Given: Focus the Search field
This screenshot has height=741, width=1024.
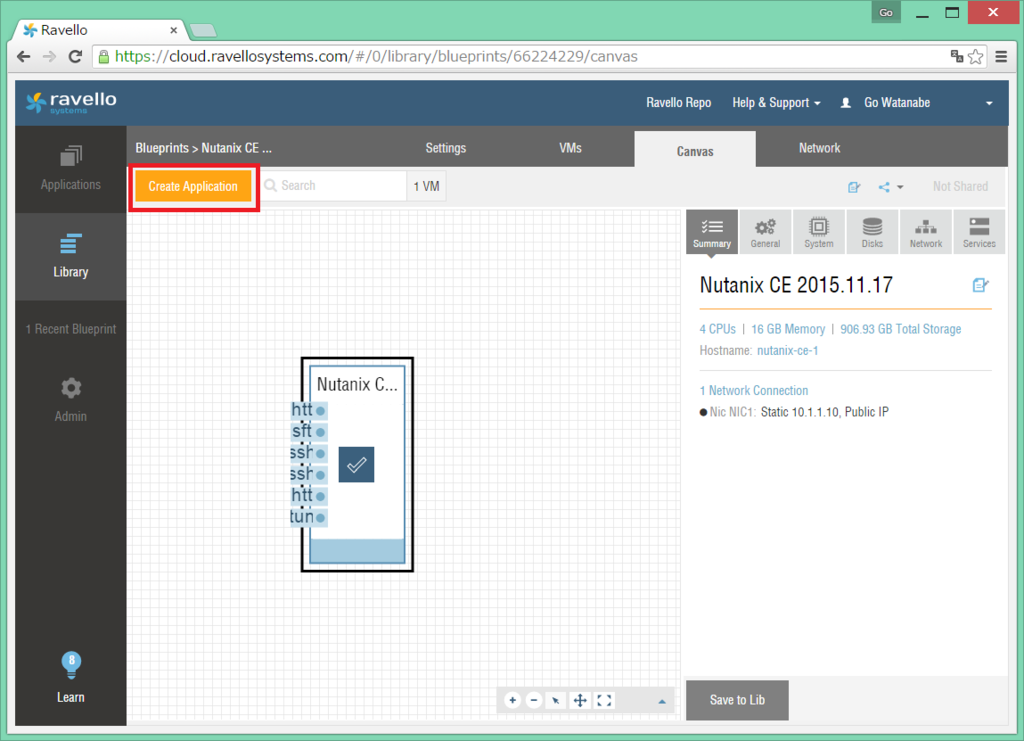Looking at the screenshot, I should (334, 186).
